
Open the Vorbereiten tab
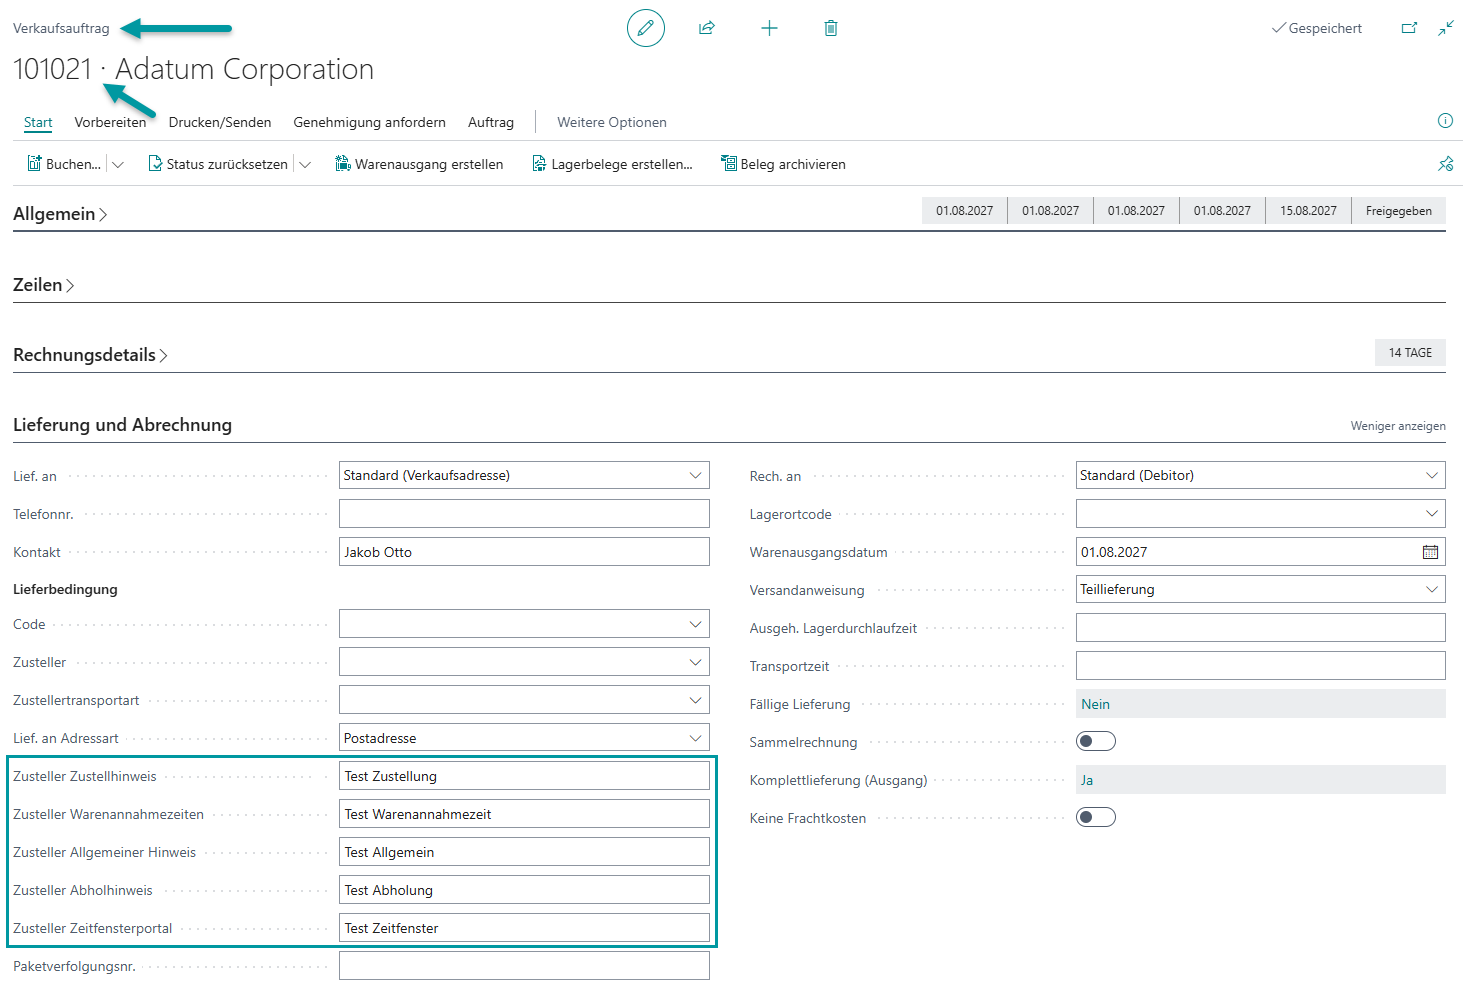tap(110, 122)
